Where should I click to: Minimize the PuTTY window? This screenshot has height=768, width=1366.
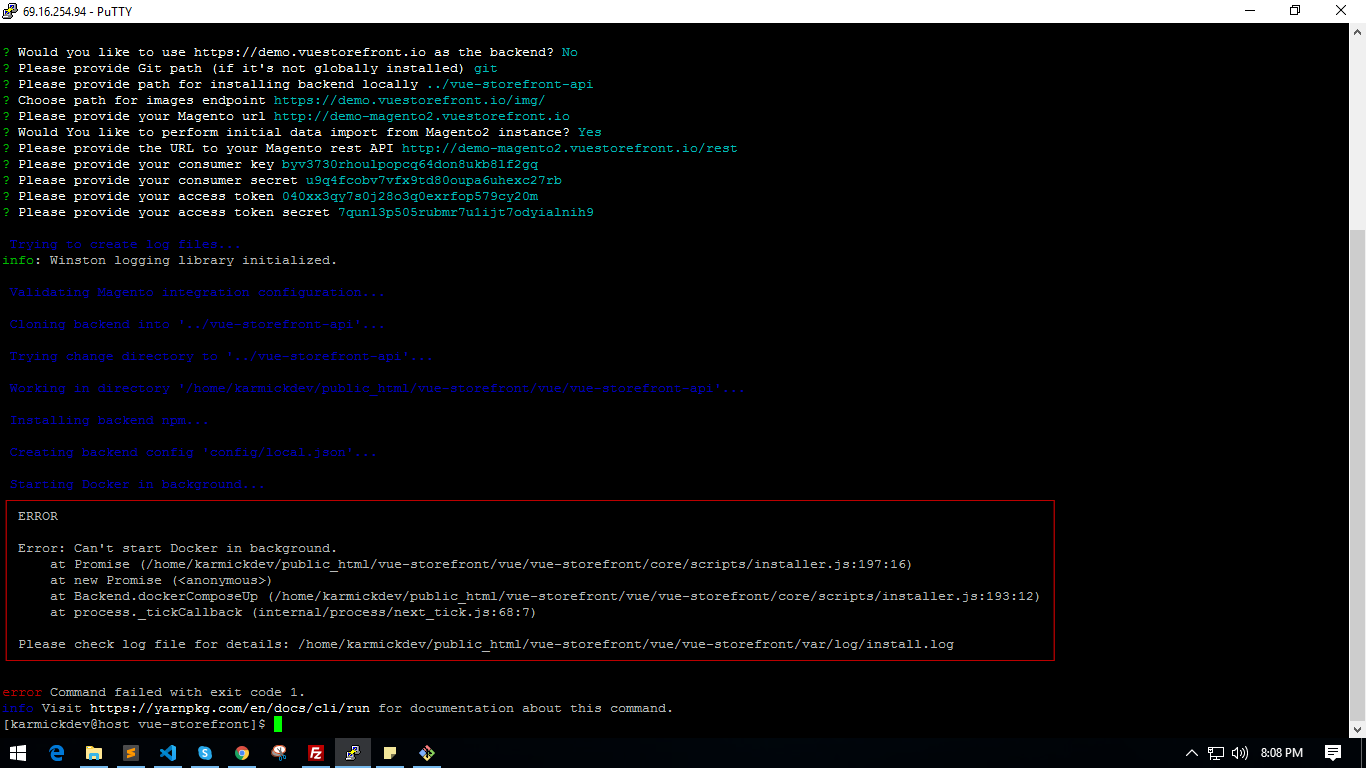[1249, 11]
